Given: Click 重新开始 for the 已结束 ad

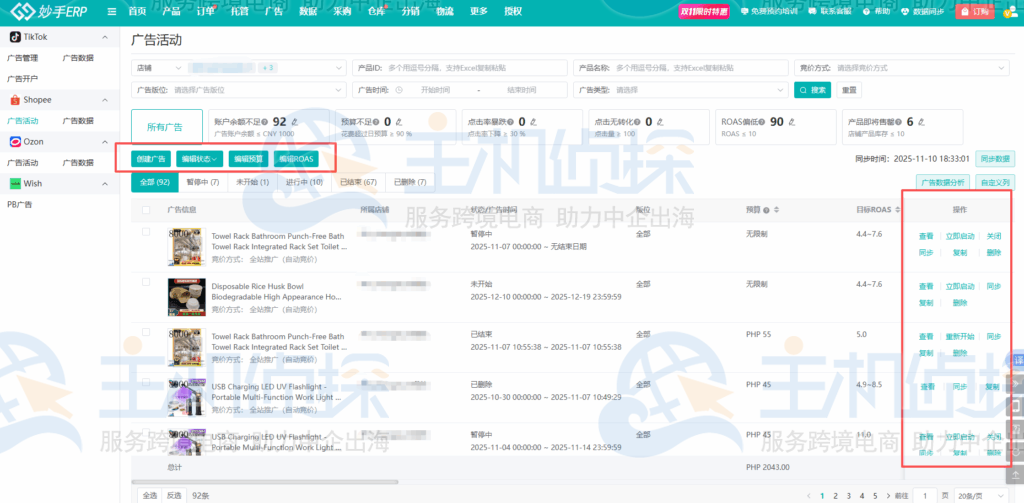Looking at the screenshot, I should 960,336.
